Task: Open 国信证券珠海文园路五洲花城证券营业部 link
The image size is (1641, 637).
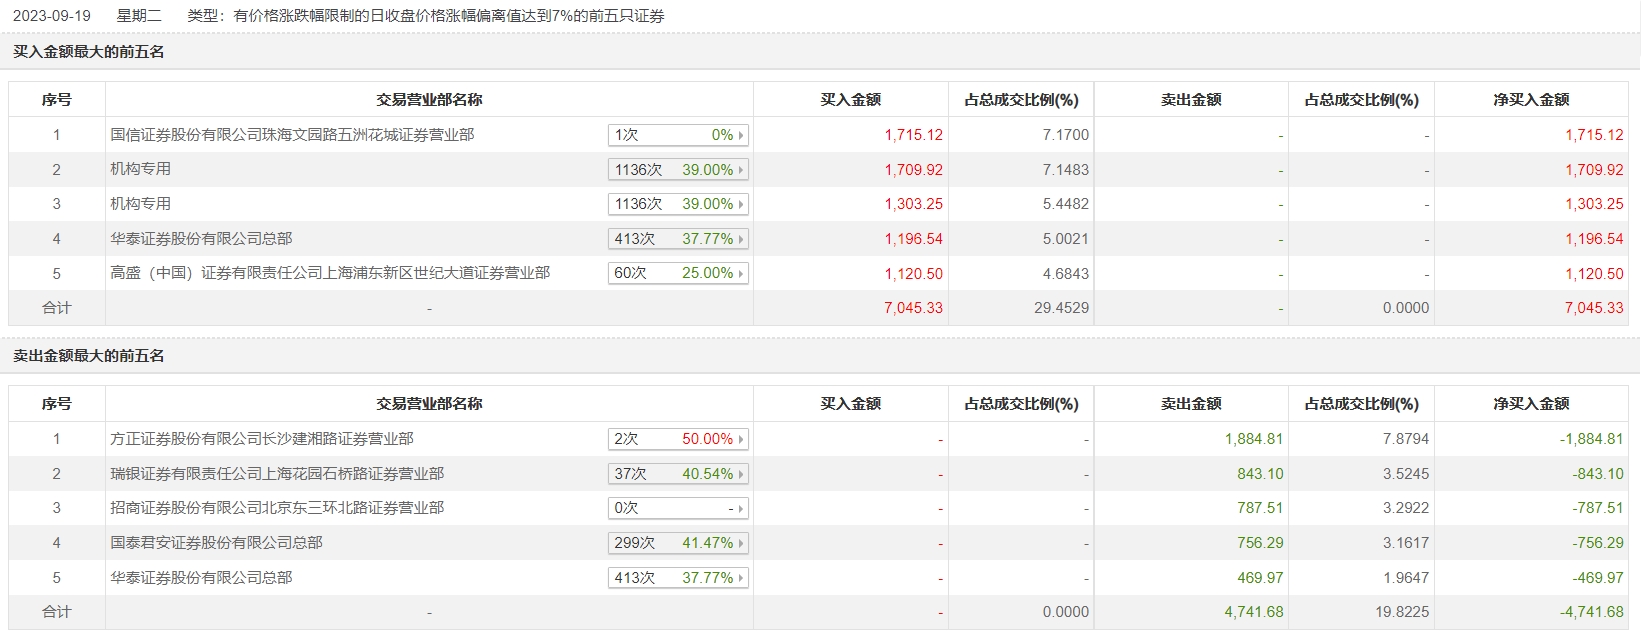Action: coord(292,135)
